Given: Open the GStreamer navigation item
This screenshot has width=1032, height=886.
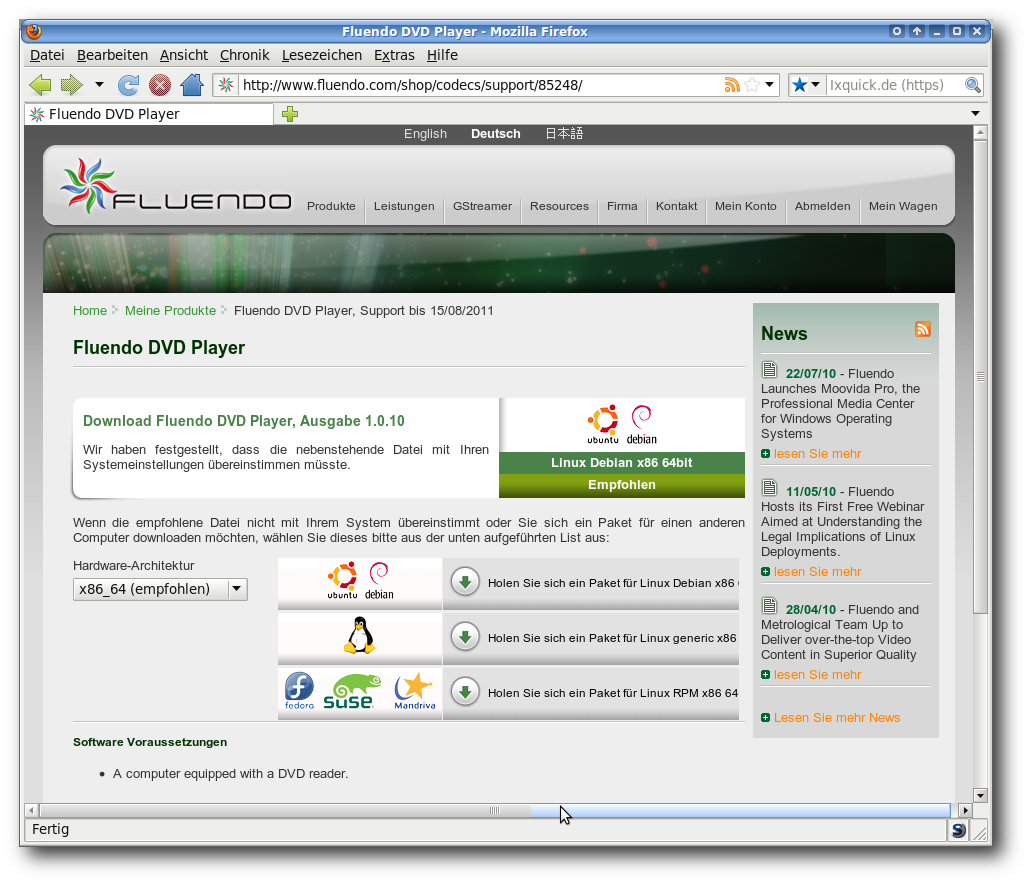Looking at the screenshot, I should 482,206.
